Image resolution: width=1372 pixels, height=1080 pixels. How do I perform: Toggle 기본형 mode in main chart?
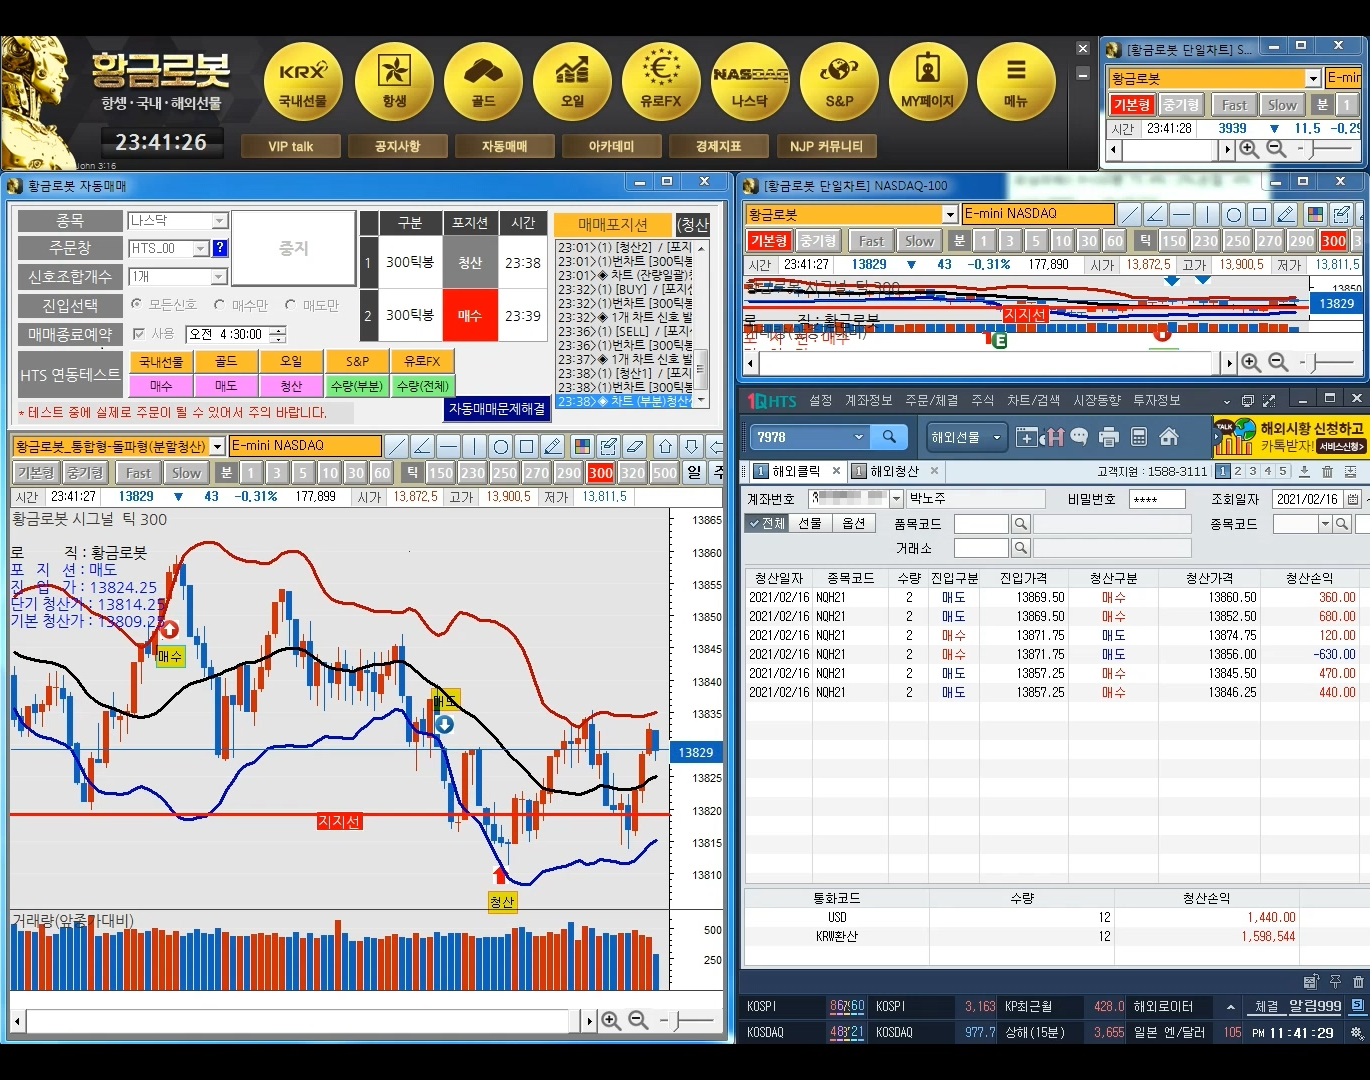(x=35, y=473)
